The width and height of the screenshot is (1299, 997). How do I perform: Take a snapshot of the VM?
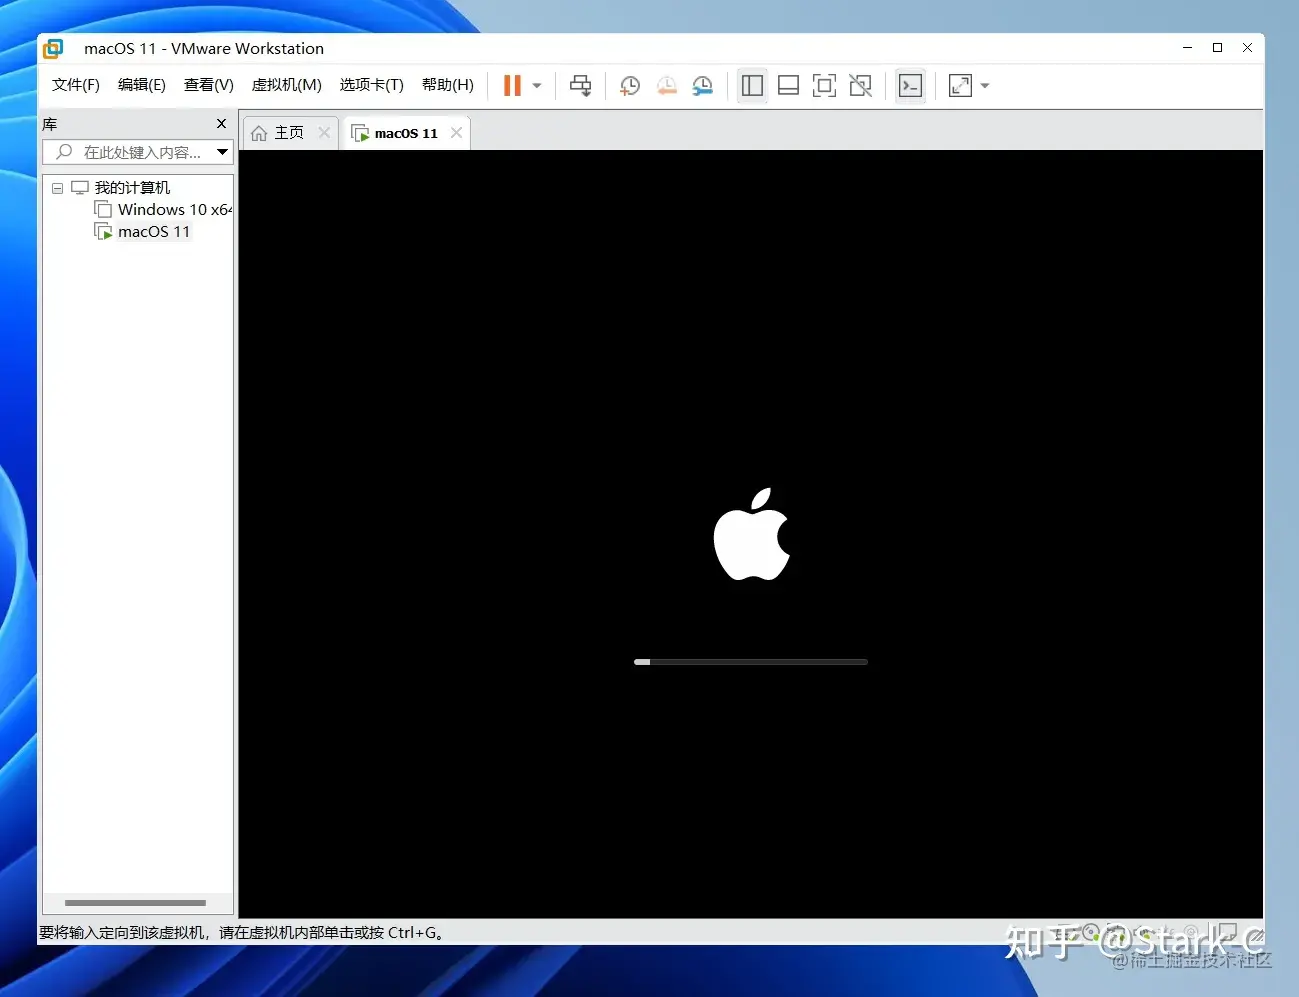click(630, 86)
